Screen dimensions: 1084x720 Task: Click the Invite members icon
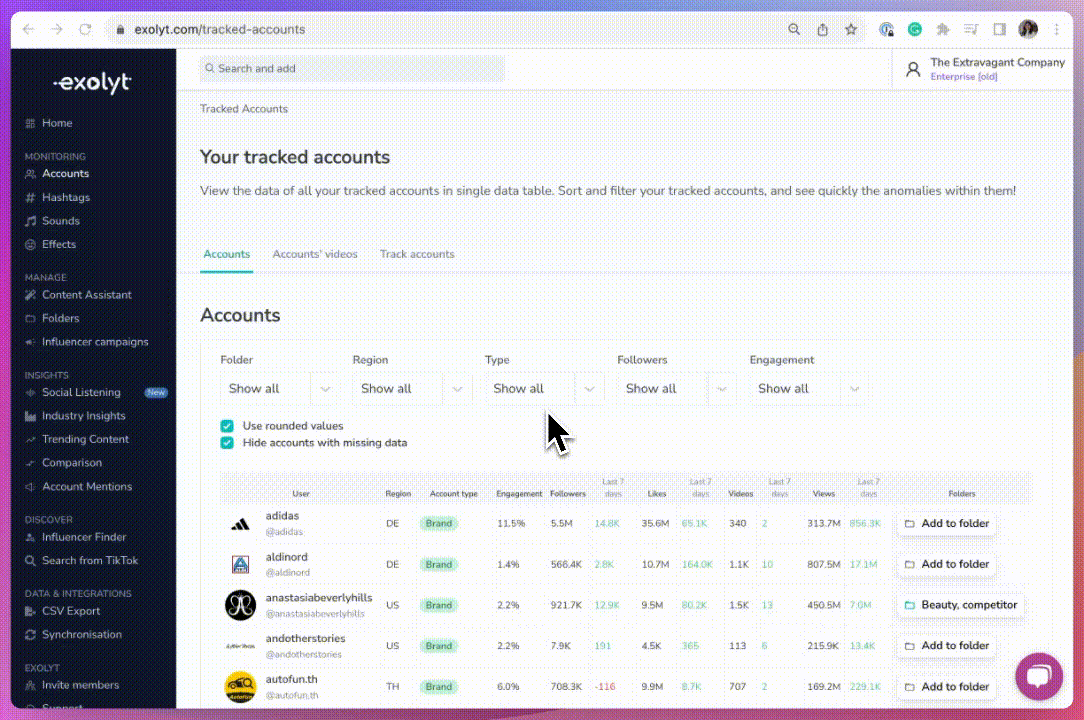[30, 685]
